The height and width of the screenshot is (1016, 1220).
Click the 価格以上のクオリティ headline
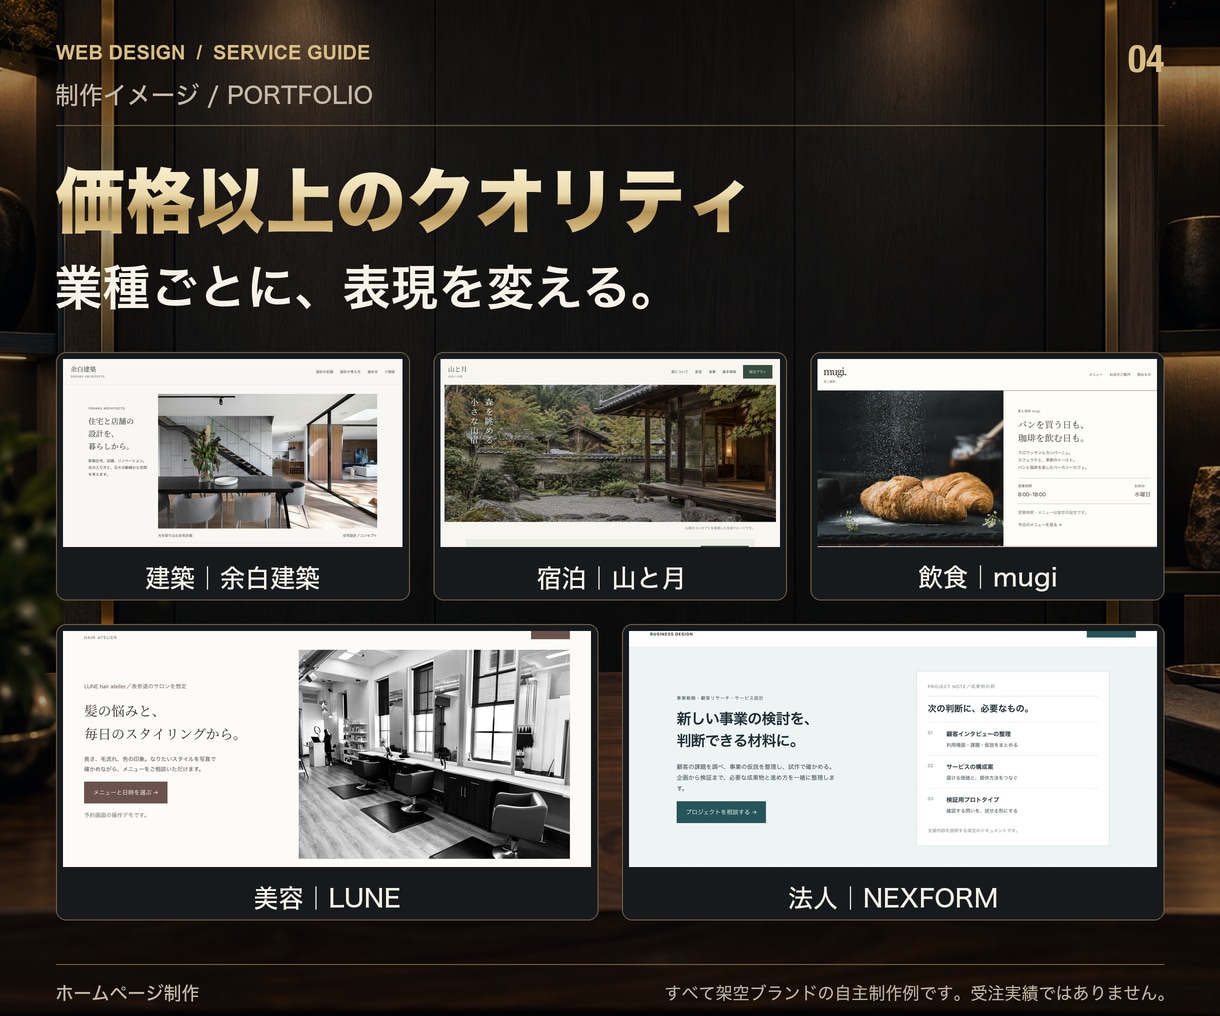coord(401,201)
